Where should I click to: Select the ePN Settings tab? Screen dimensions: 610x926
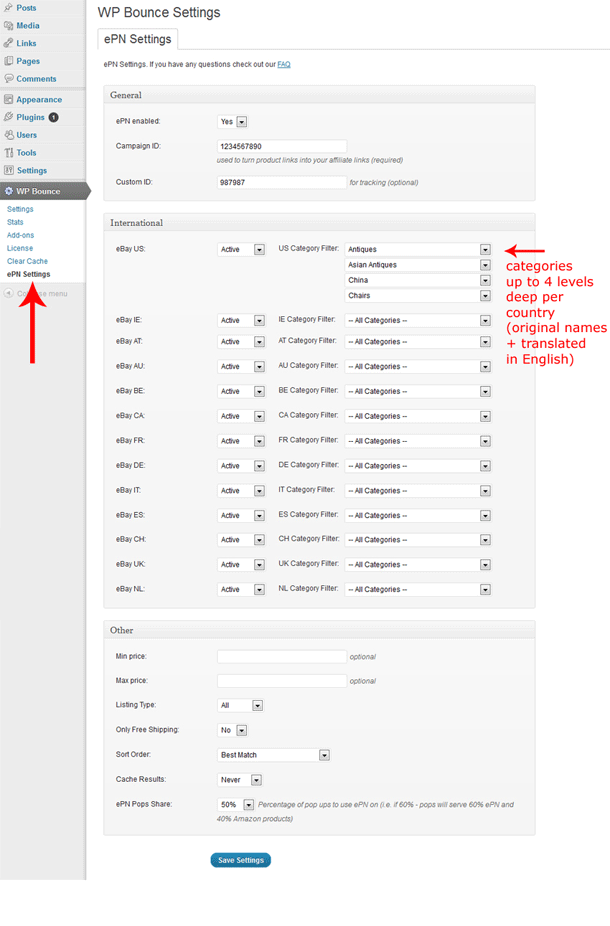click(x=138, y=39)
